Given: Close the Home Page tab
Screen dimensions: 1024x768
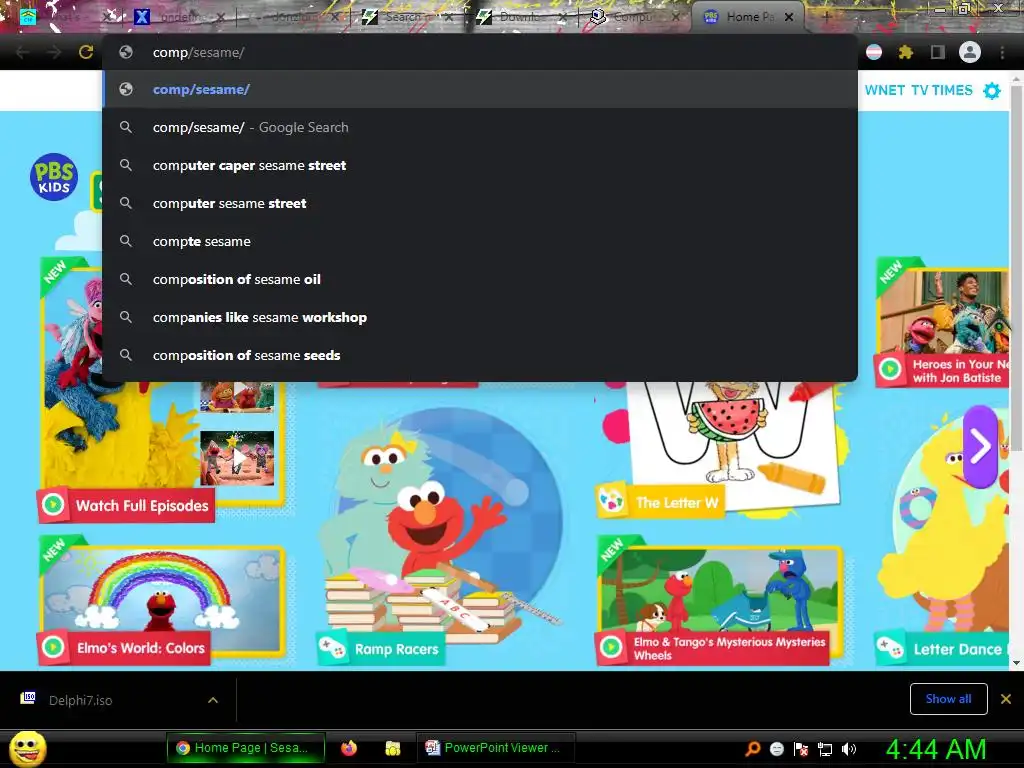Looking at the screenshot, I should point(789,17).
